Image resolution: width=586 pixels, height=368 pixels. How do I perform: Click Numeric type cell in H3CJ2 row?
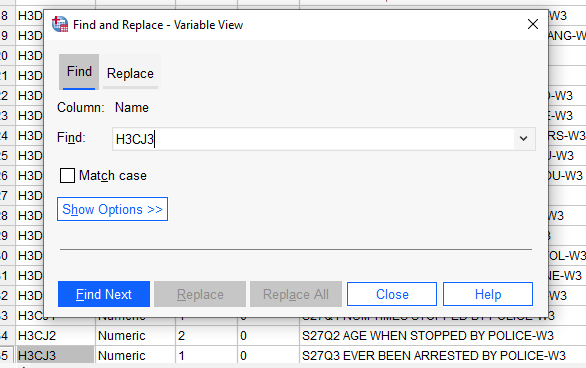pos(135,335)
